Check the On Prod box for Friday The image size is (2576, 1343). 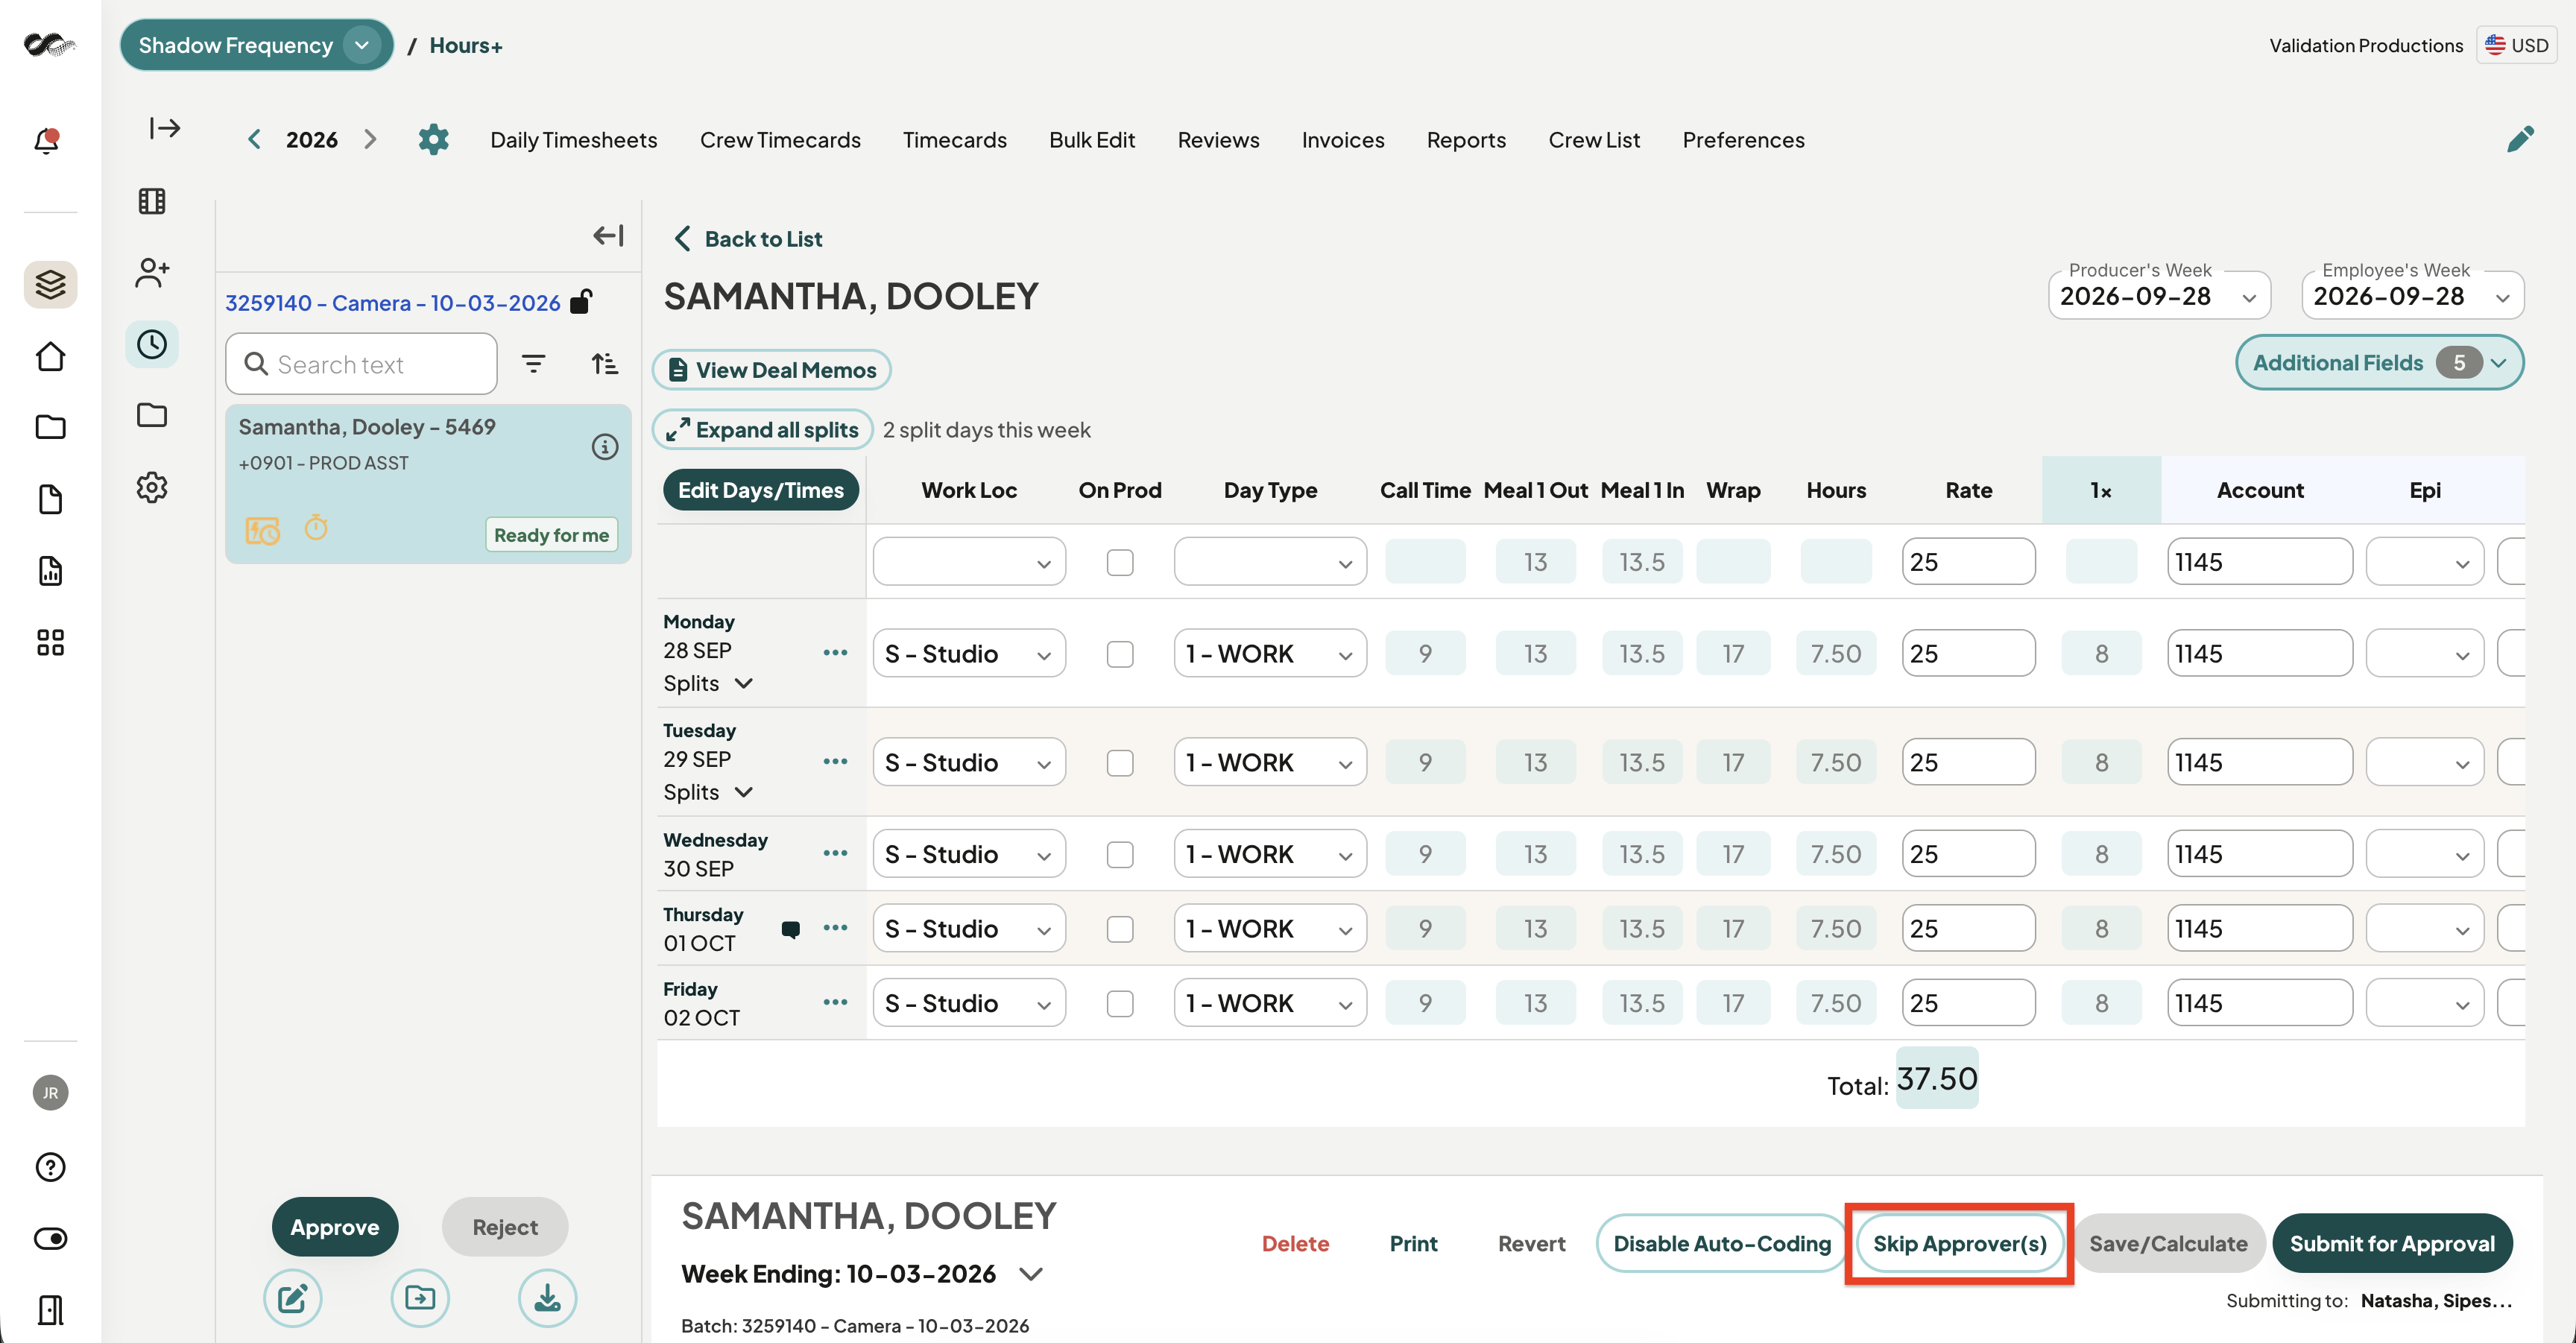tap(1120, 1003)
